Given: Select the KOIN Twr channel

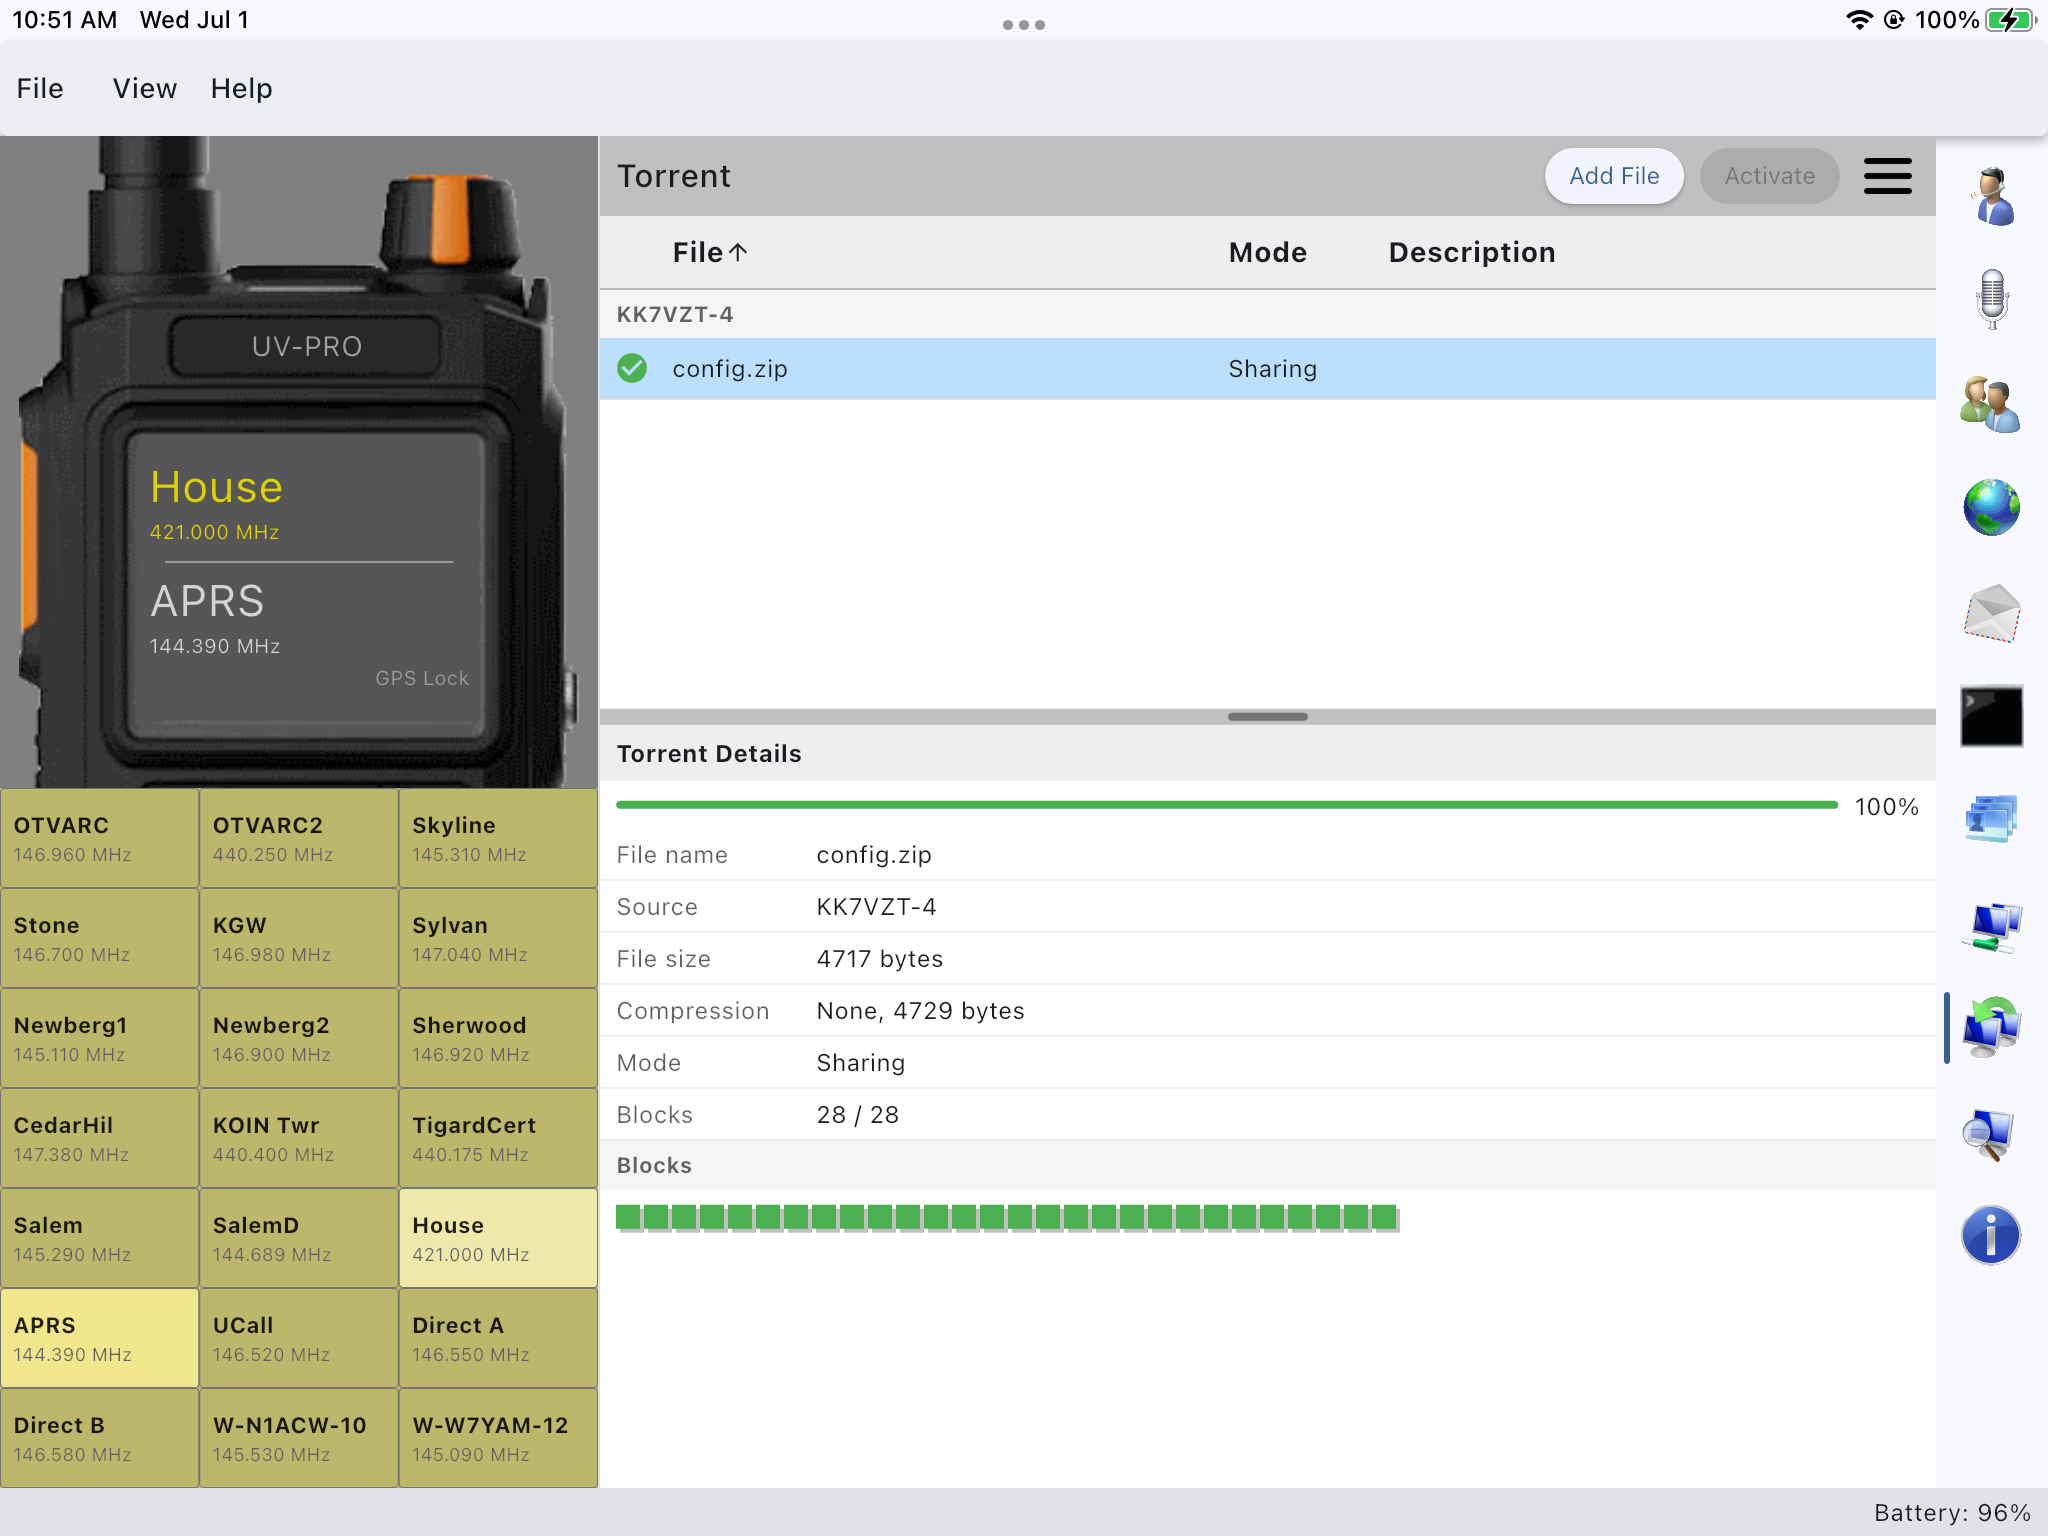Looking at the screenshot, I should (299, 1138).
